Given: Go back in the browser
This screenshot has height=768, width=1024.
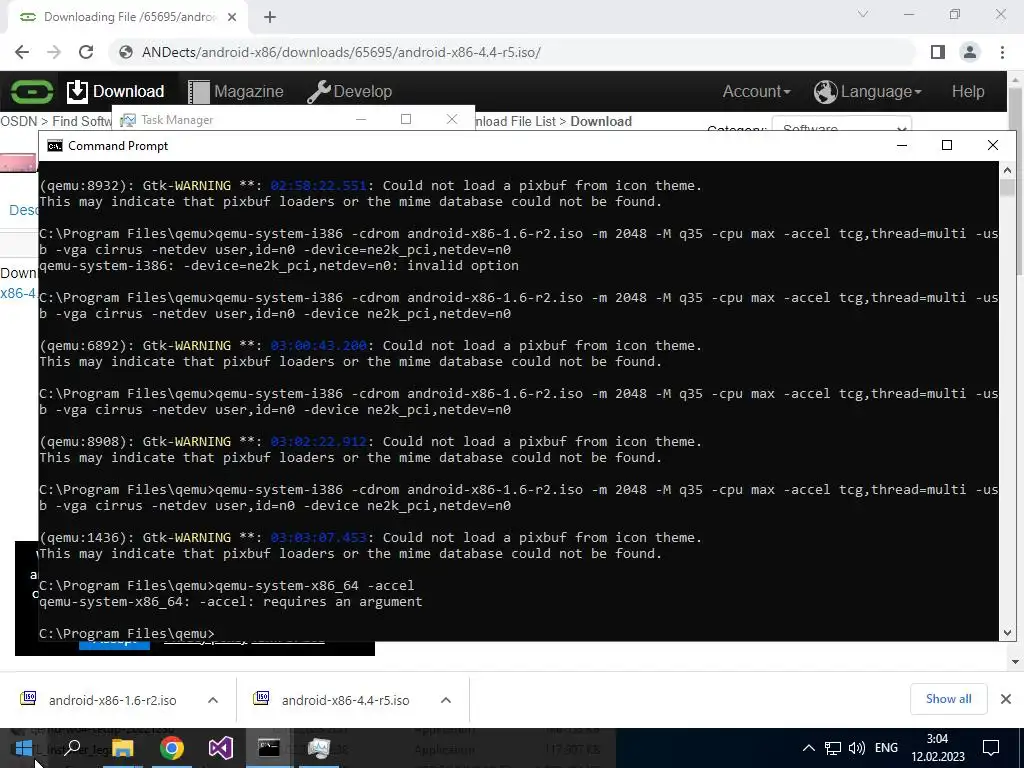Looking at the screenshot, I should pos(22,52).
